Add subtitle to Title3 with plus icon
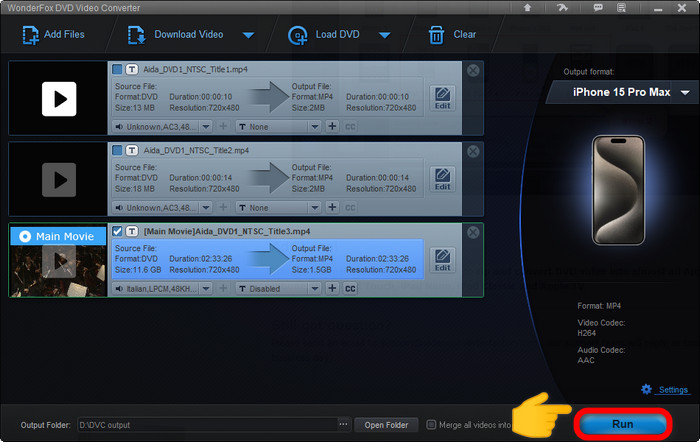Screen dimensions: 700x442 tap(332, 289)
